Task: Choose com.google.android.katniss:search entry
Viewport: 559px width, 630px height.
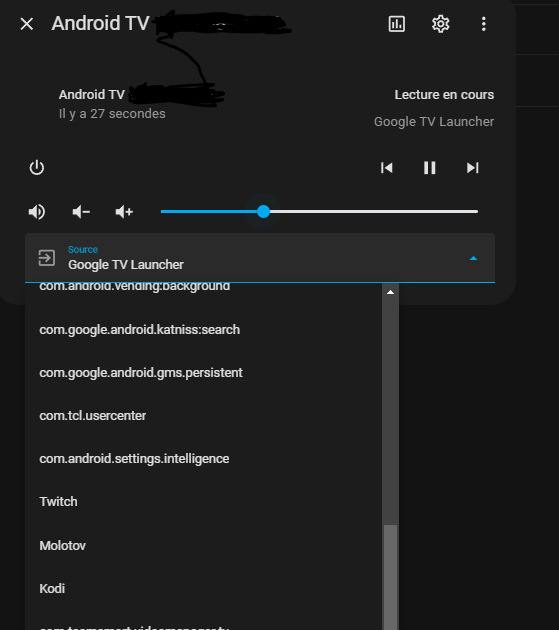Action: (x=203, y=329)
